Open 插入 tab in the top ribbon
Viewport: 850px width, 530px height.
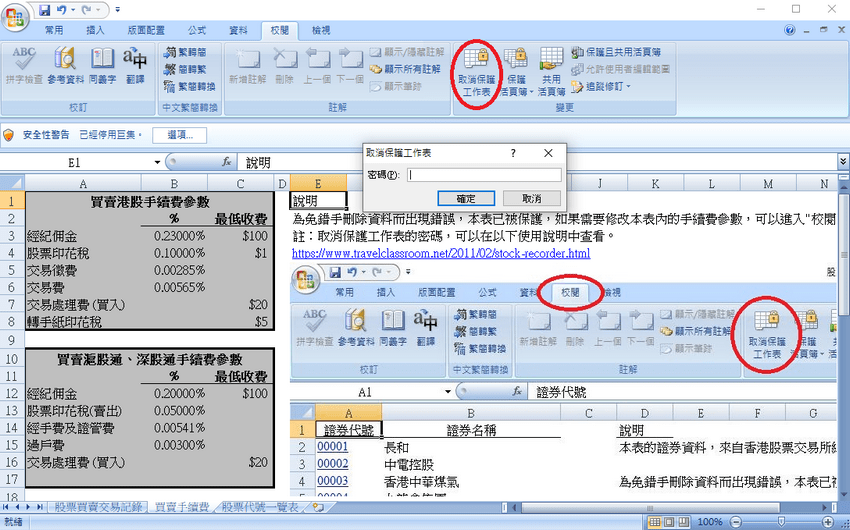(95, 30)
